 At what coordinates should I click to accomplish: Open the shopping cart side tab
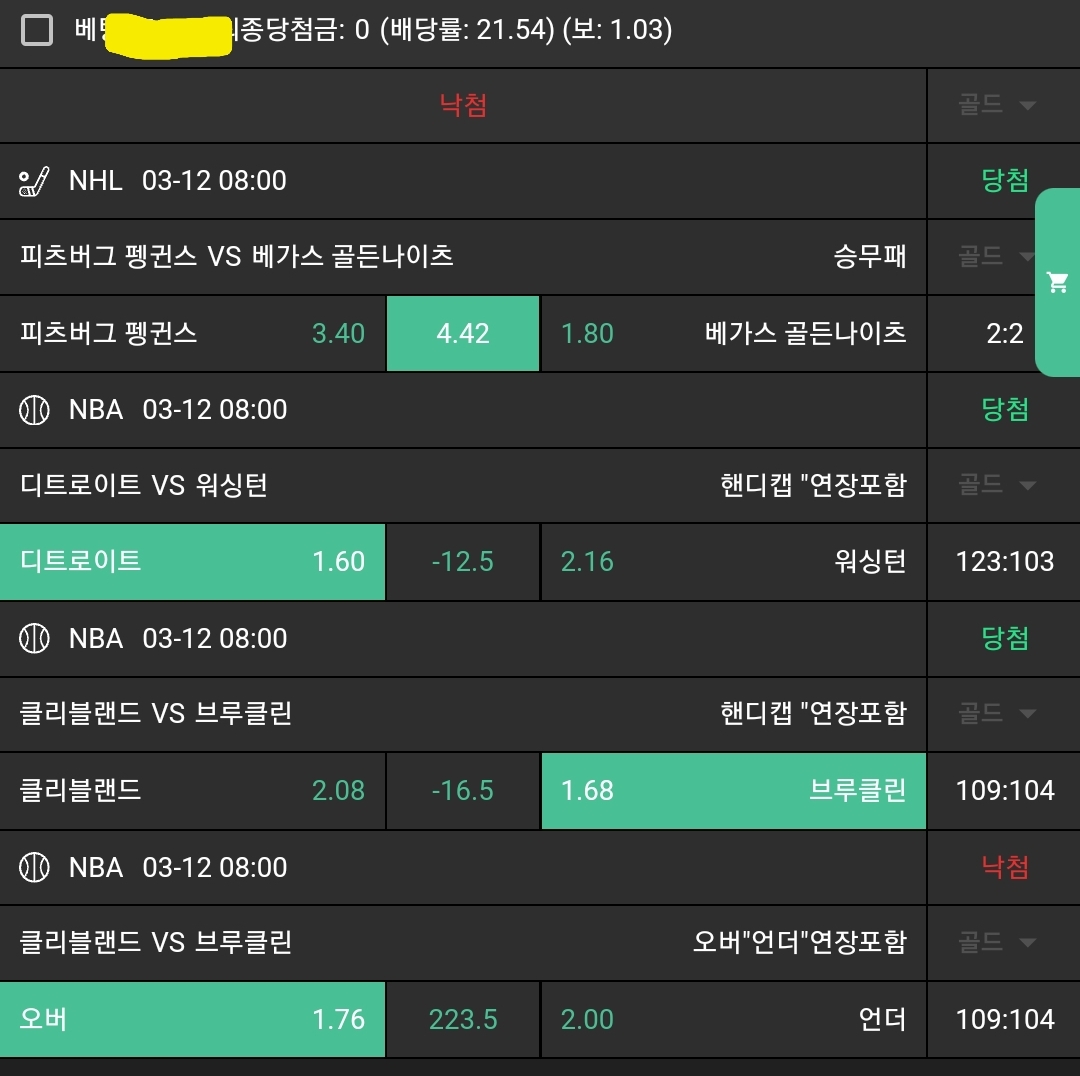click(x=1058, y=283)
